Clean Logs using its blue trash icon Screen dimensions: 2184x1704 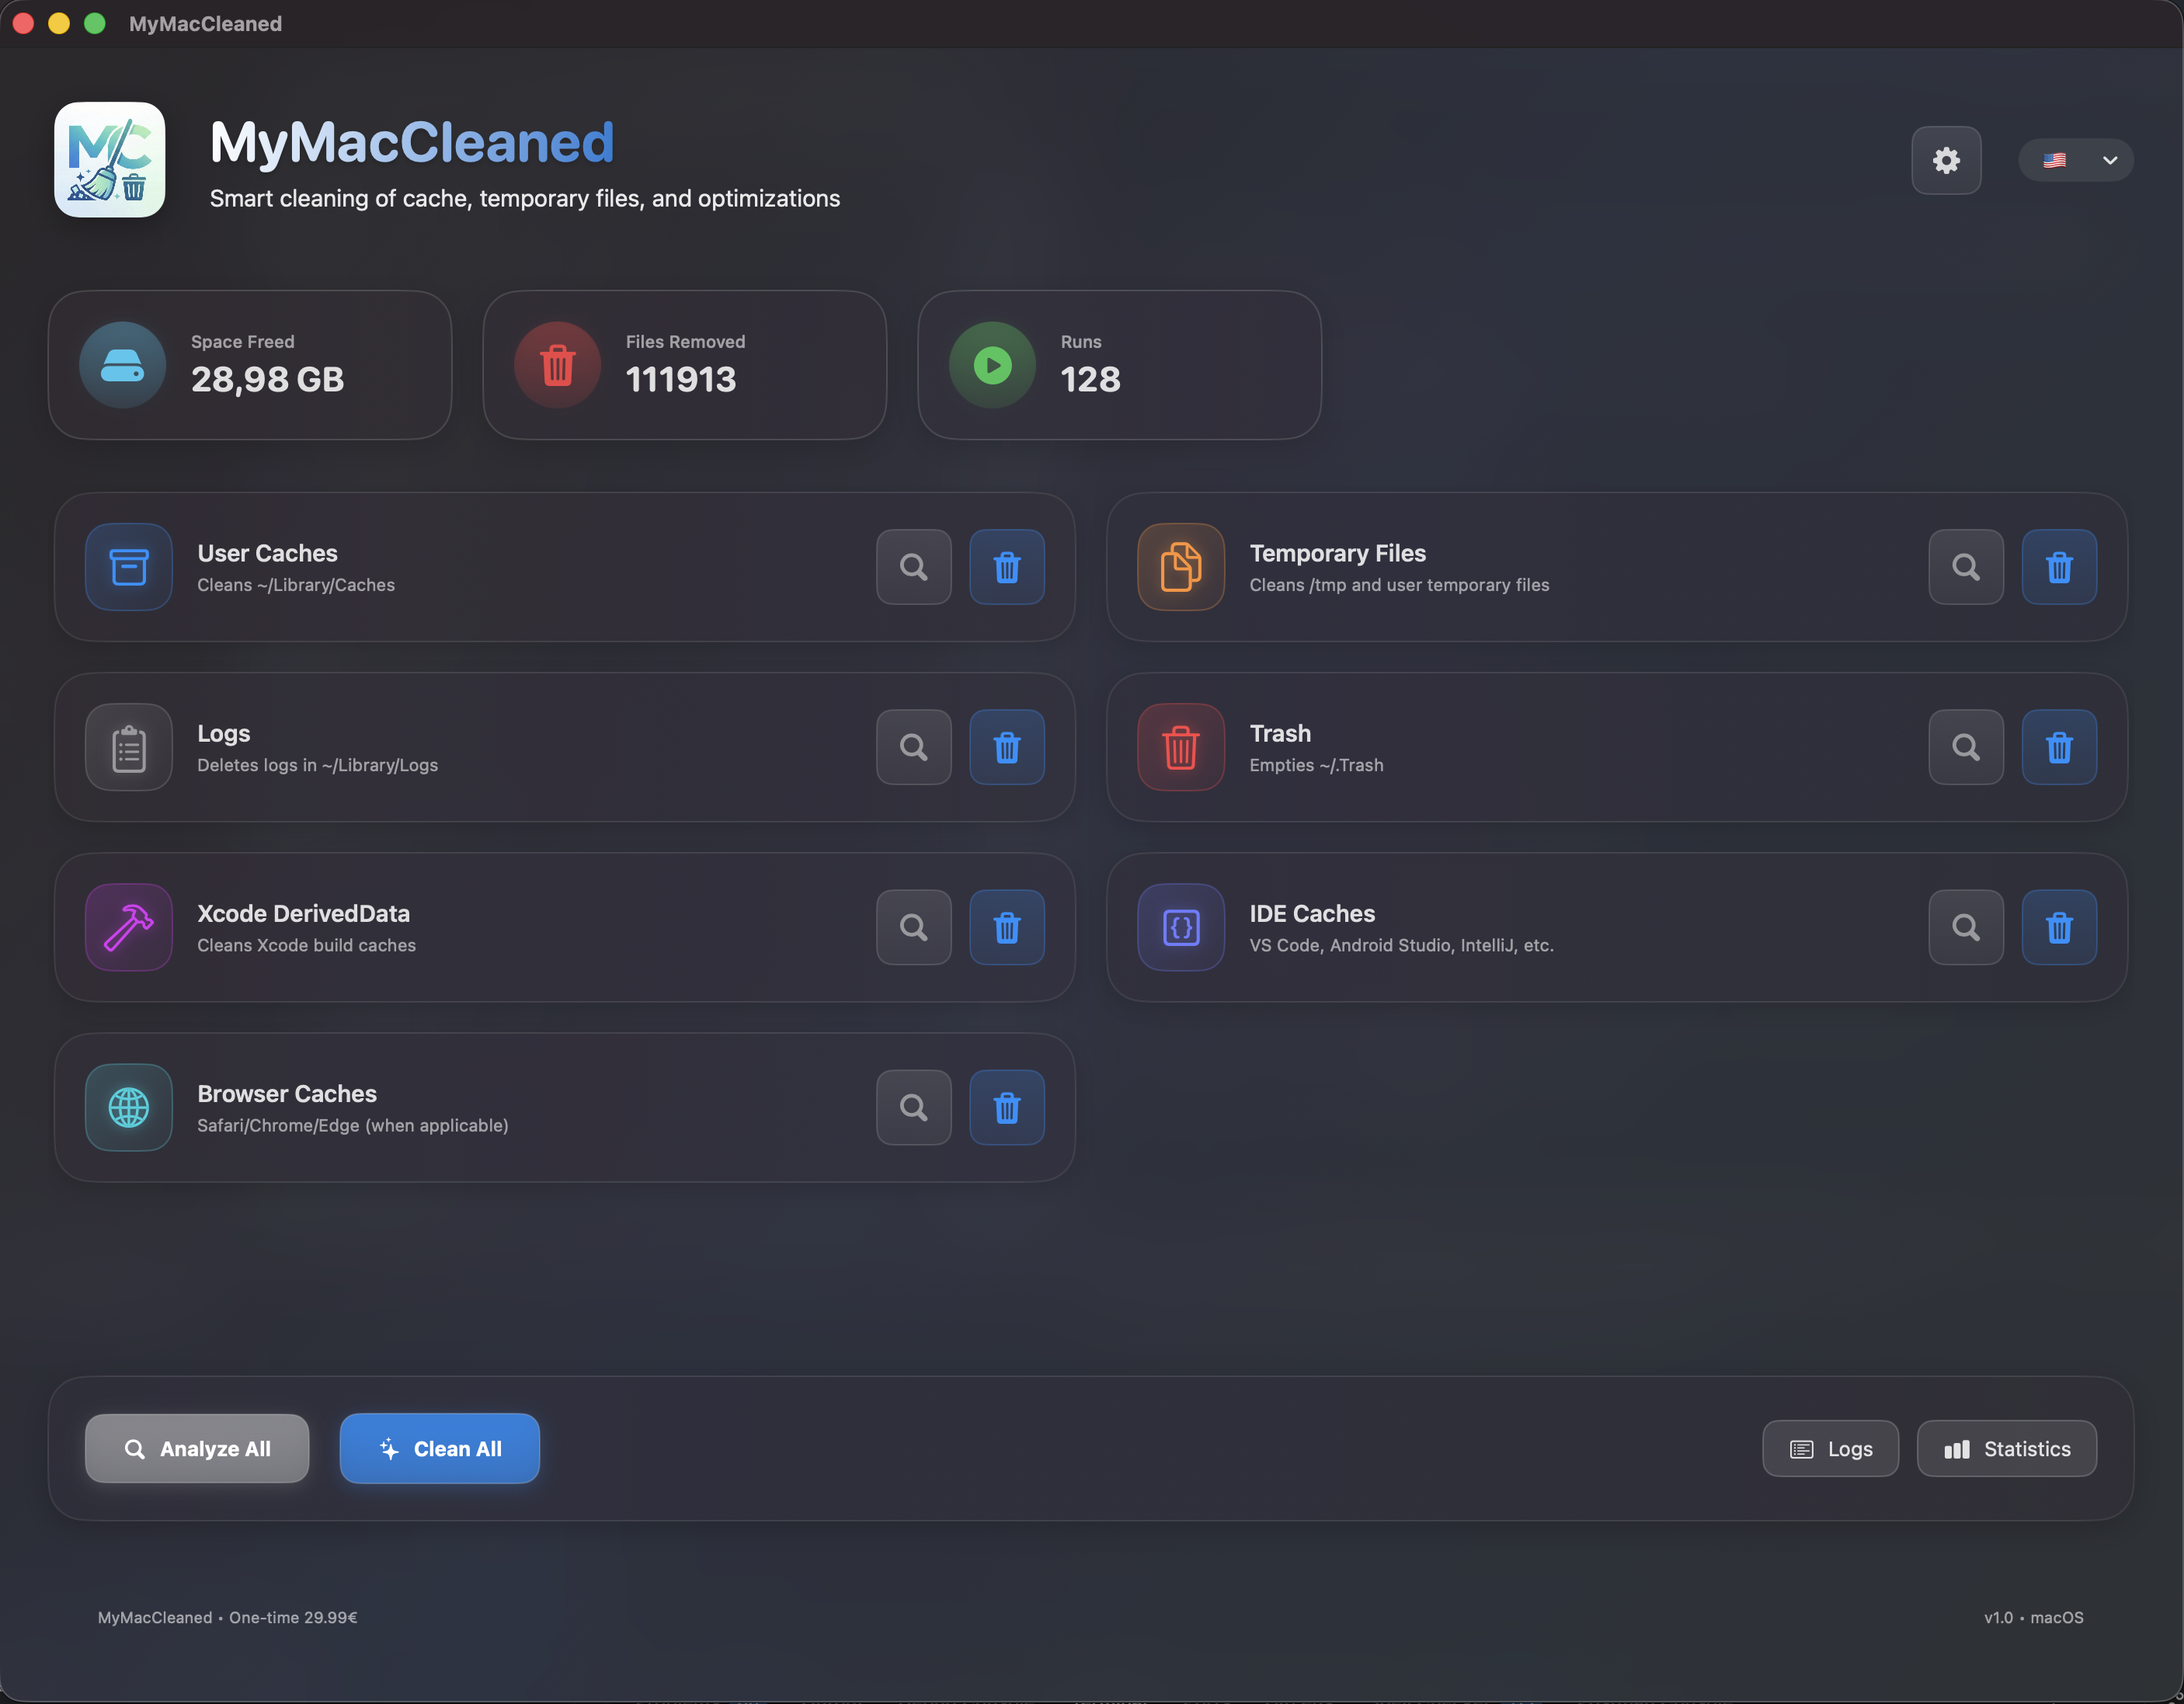1006,746
